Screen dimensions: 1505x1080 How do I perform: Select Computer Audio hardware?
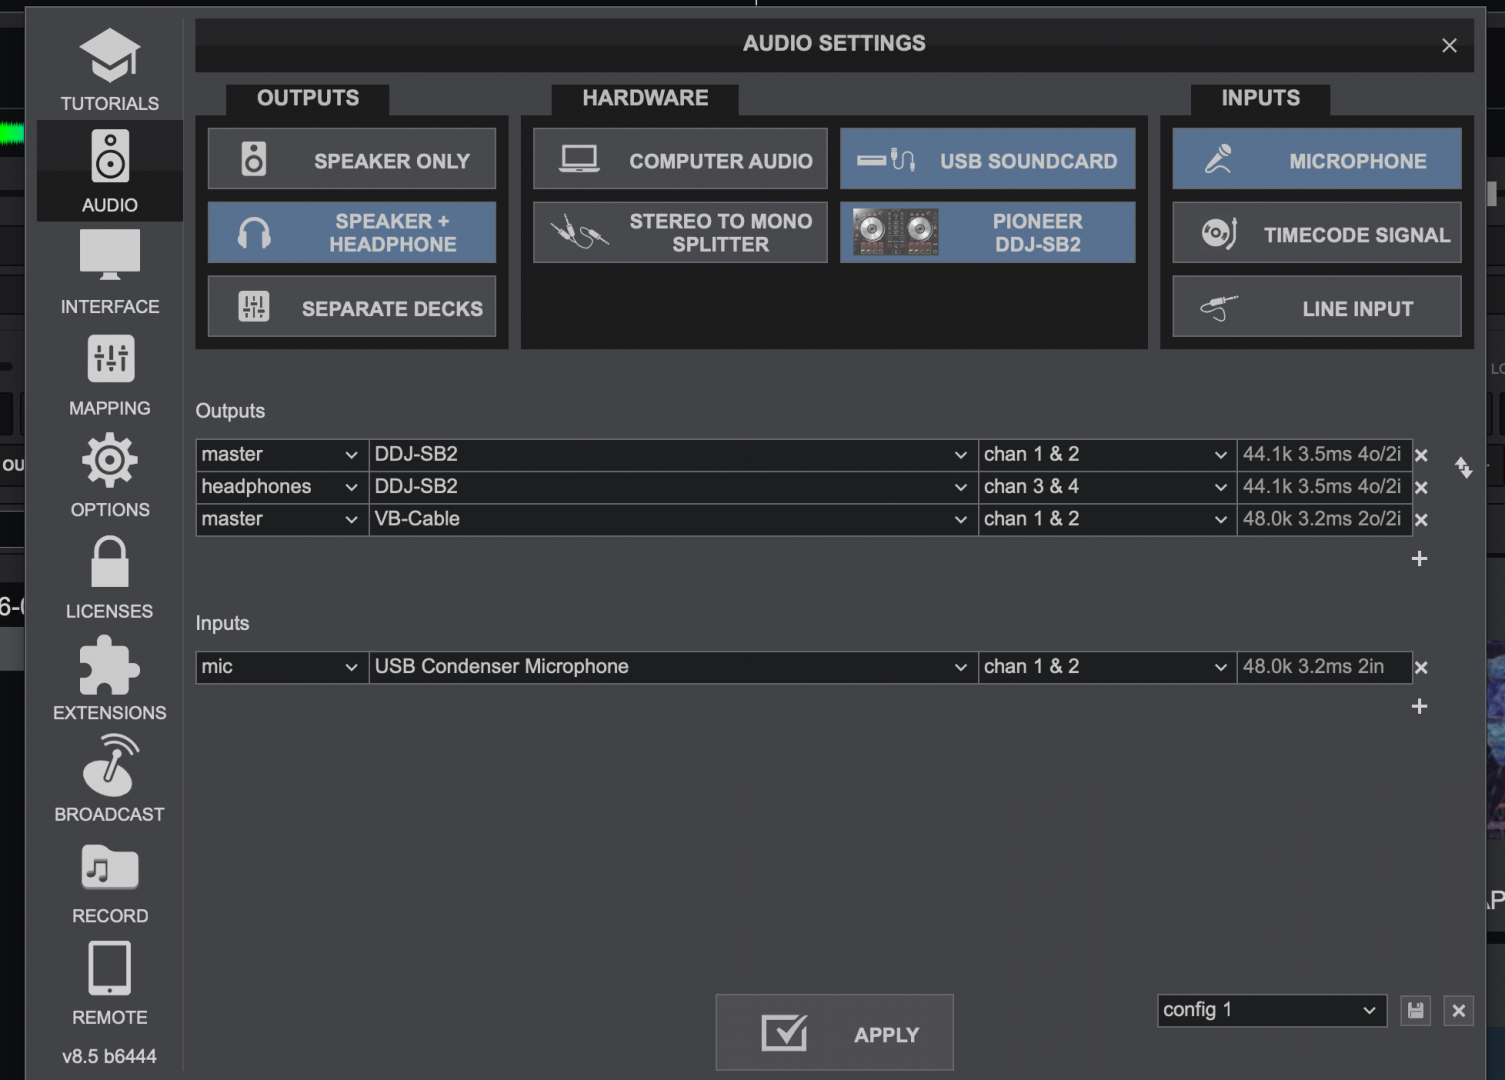[x=680, y=159]
